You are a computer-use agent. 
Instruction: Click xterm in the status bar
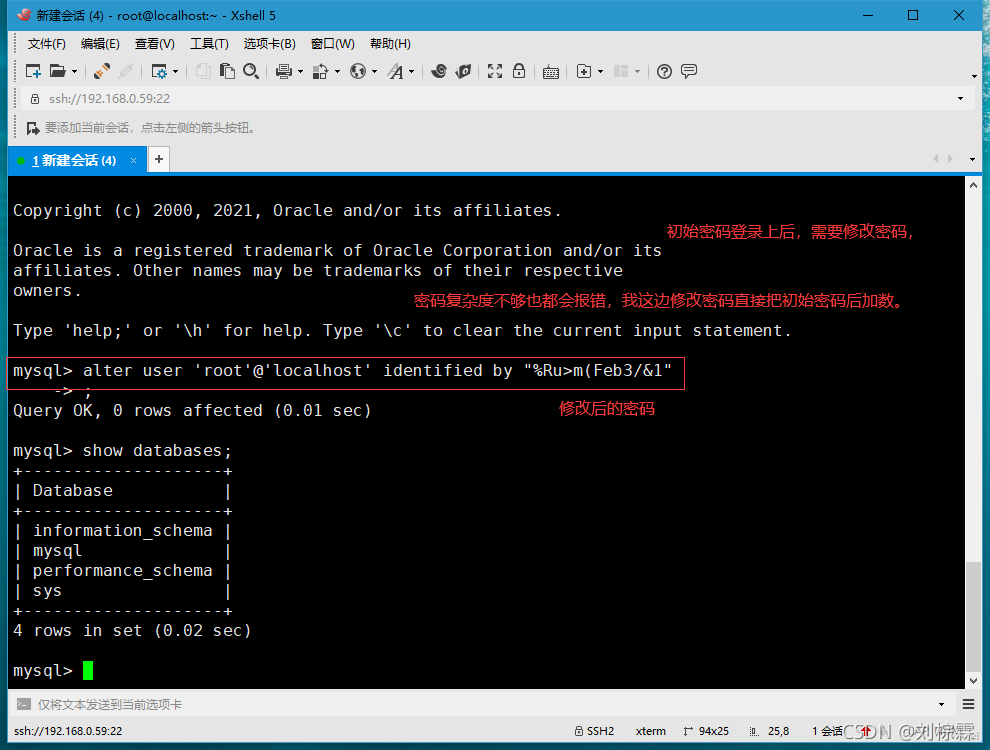(650, 731)
